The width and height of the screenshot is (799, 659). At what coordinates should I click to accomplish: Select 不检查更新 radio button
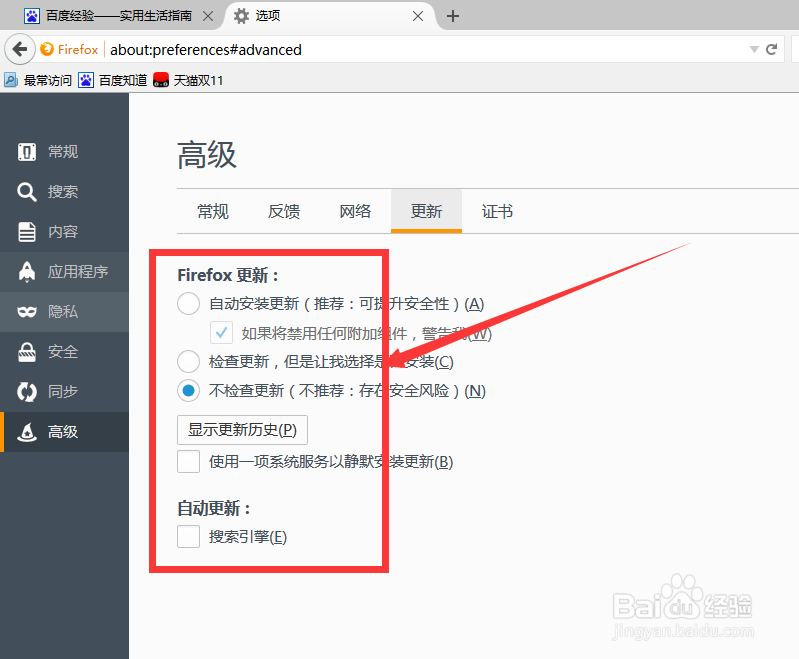(x=189, y=391)
